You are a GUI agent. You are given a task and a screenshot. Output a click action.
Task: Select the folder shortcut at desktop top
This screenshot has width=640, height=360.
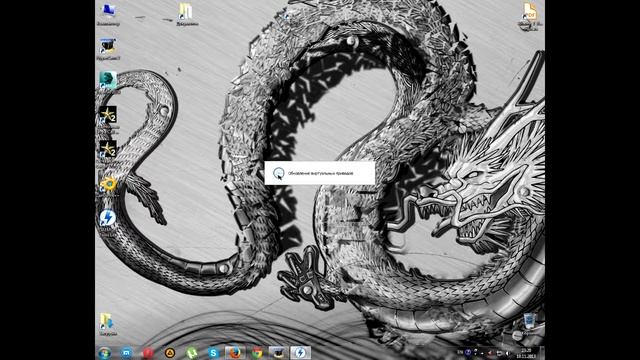coord(187,14)
